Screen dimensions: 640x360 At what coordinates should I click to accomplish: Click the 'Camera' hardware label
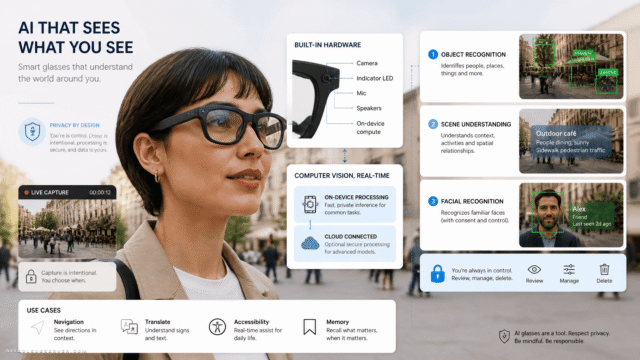tap(367, 63)
